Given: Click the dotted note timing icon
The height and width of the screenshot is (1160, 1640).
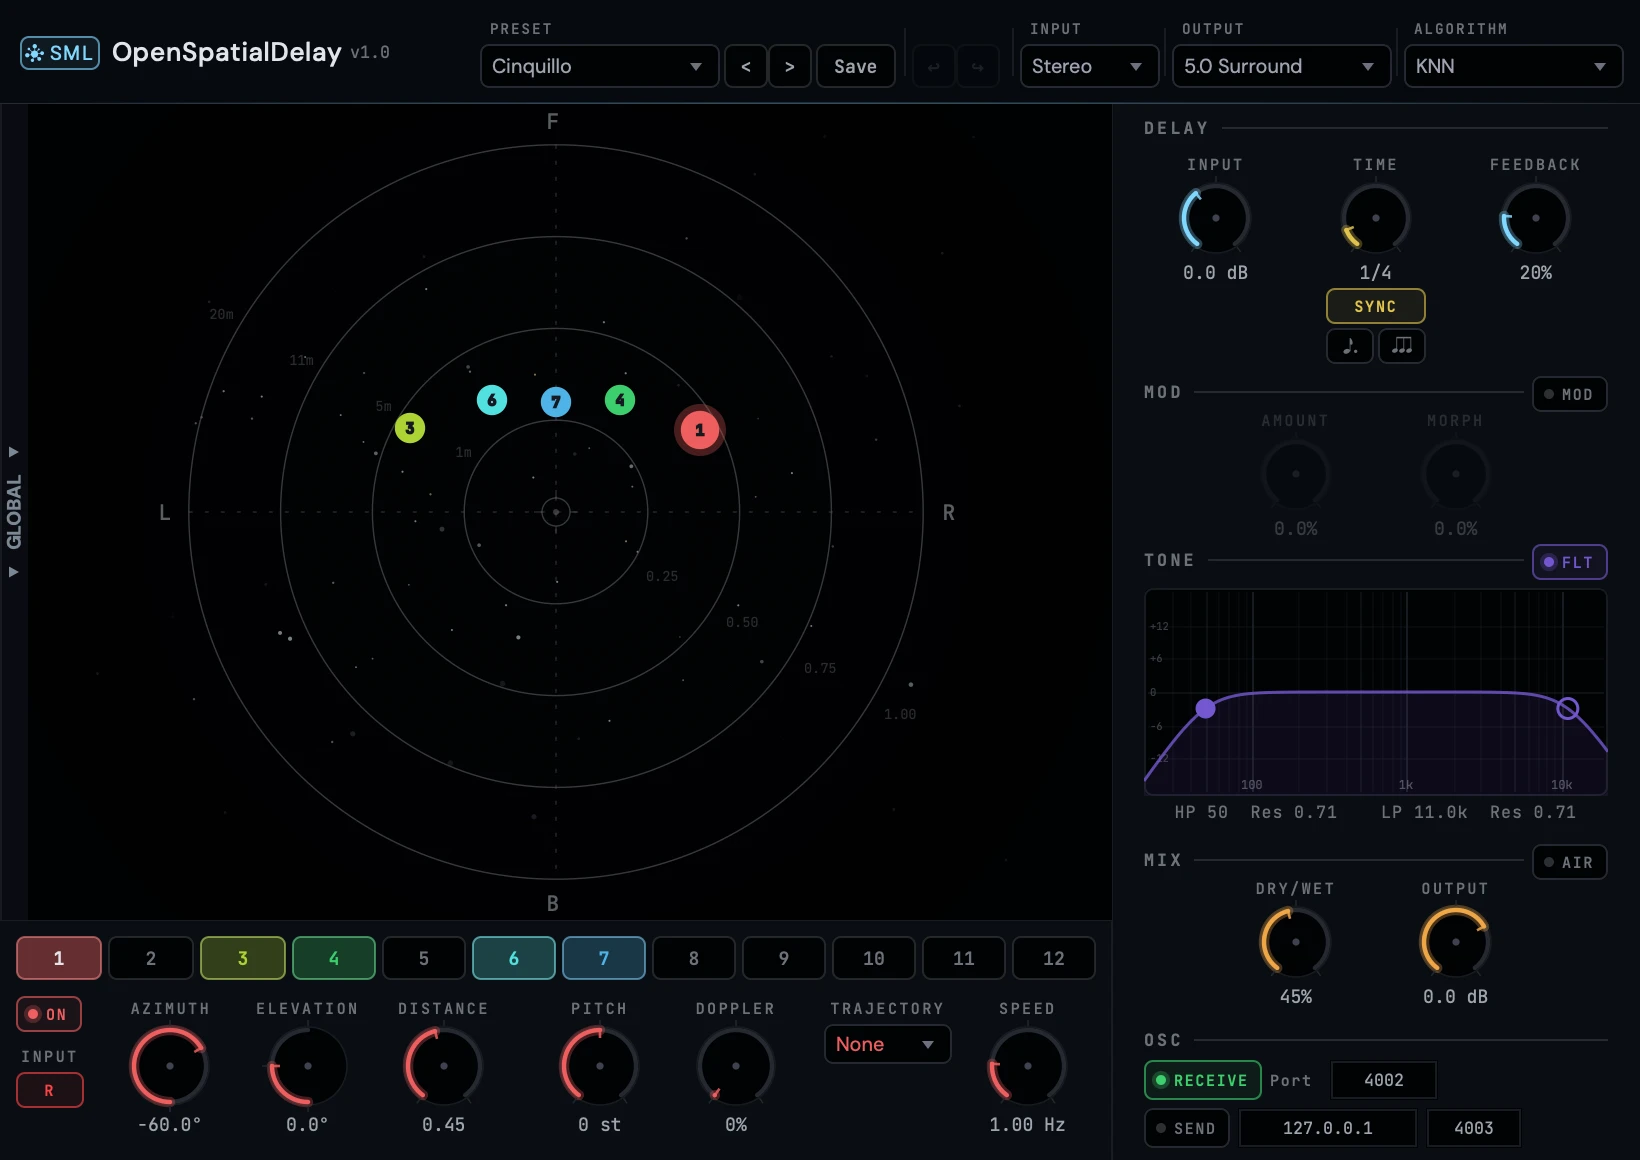Looking at the screenshot, I should click(1350, 346).
